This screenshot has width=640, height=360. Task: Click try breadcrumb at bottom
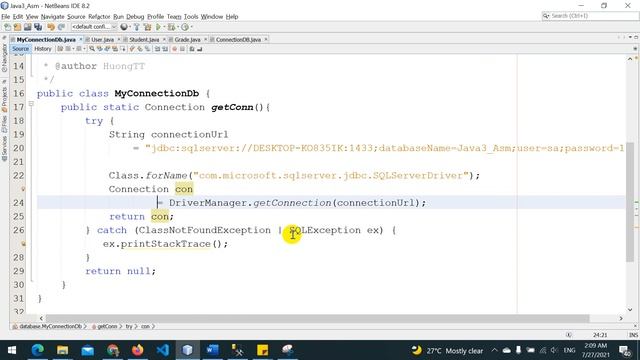point(129,327)
